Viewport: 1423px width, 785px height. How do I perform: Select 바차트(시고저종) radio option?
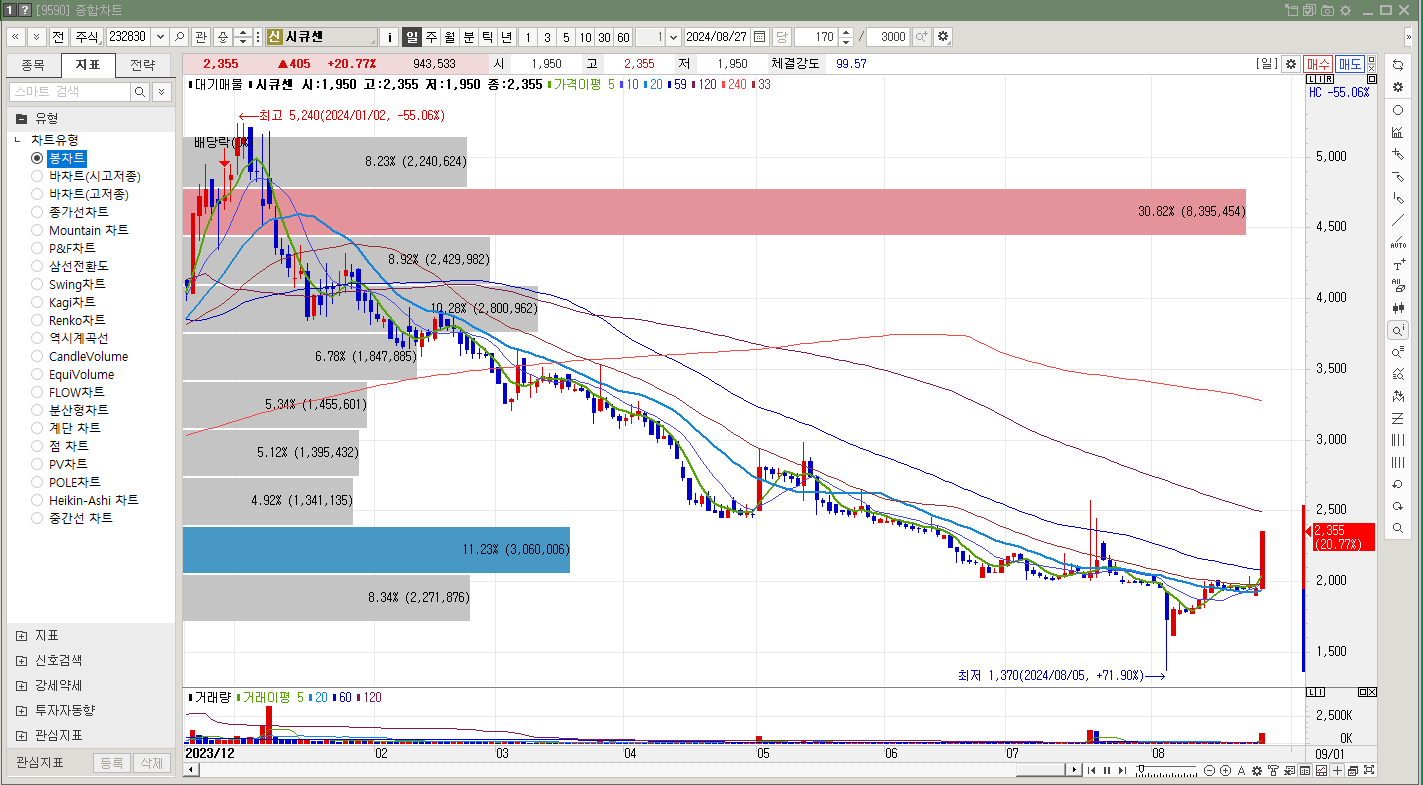pyautogui.click(x=37, y=176)
